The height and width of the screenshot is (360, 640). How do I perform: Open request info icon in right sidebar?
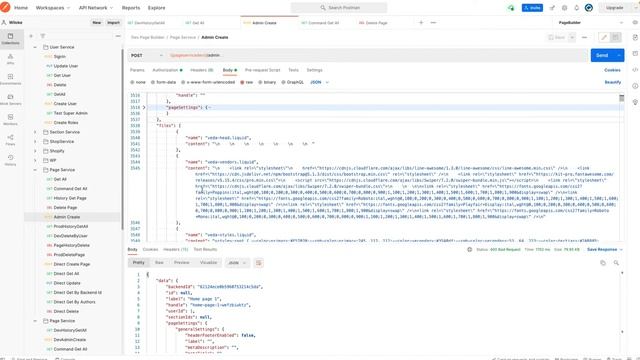635,86
